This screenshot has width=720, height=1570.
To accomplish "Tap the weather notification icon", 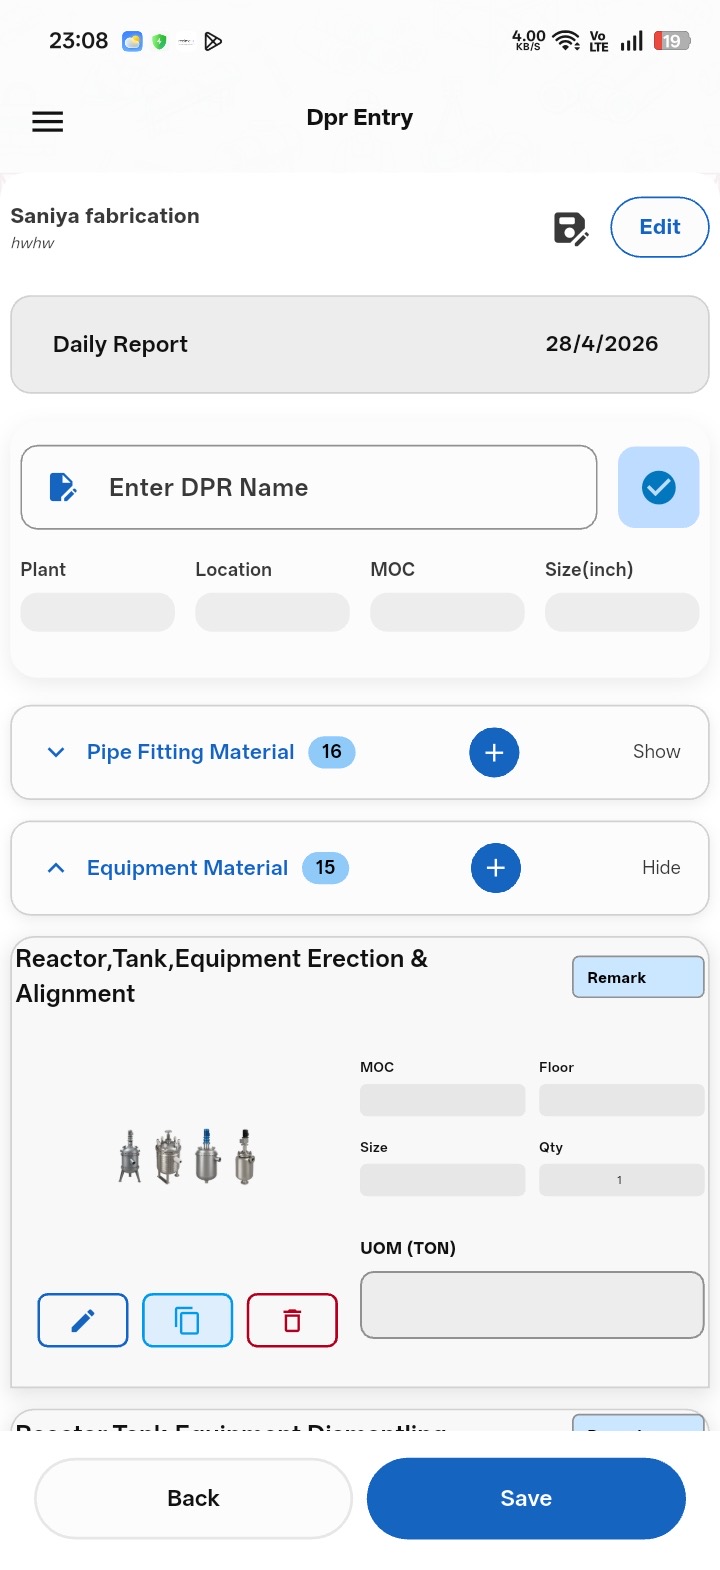I will pos(132,41).
